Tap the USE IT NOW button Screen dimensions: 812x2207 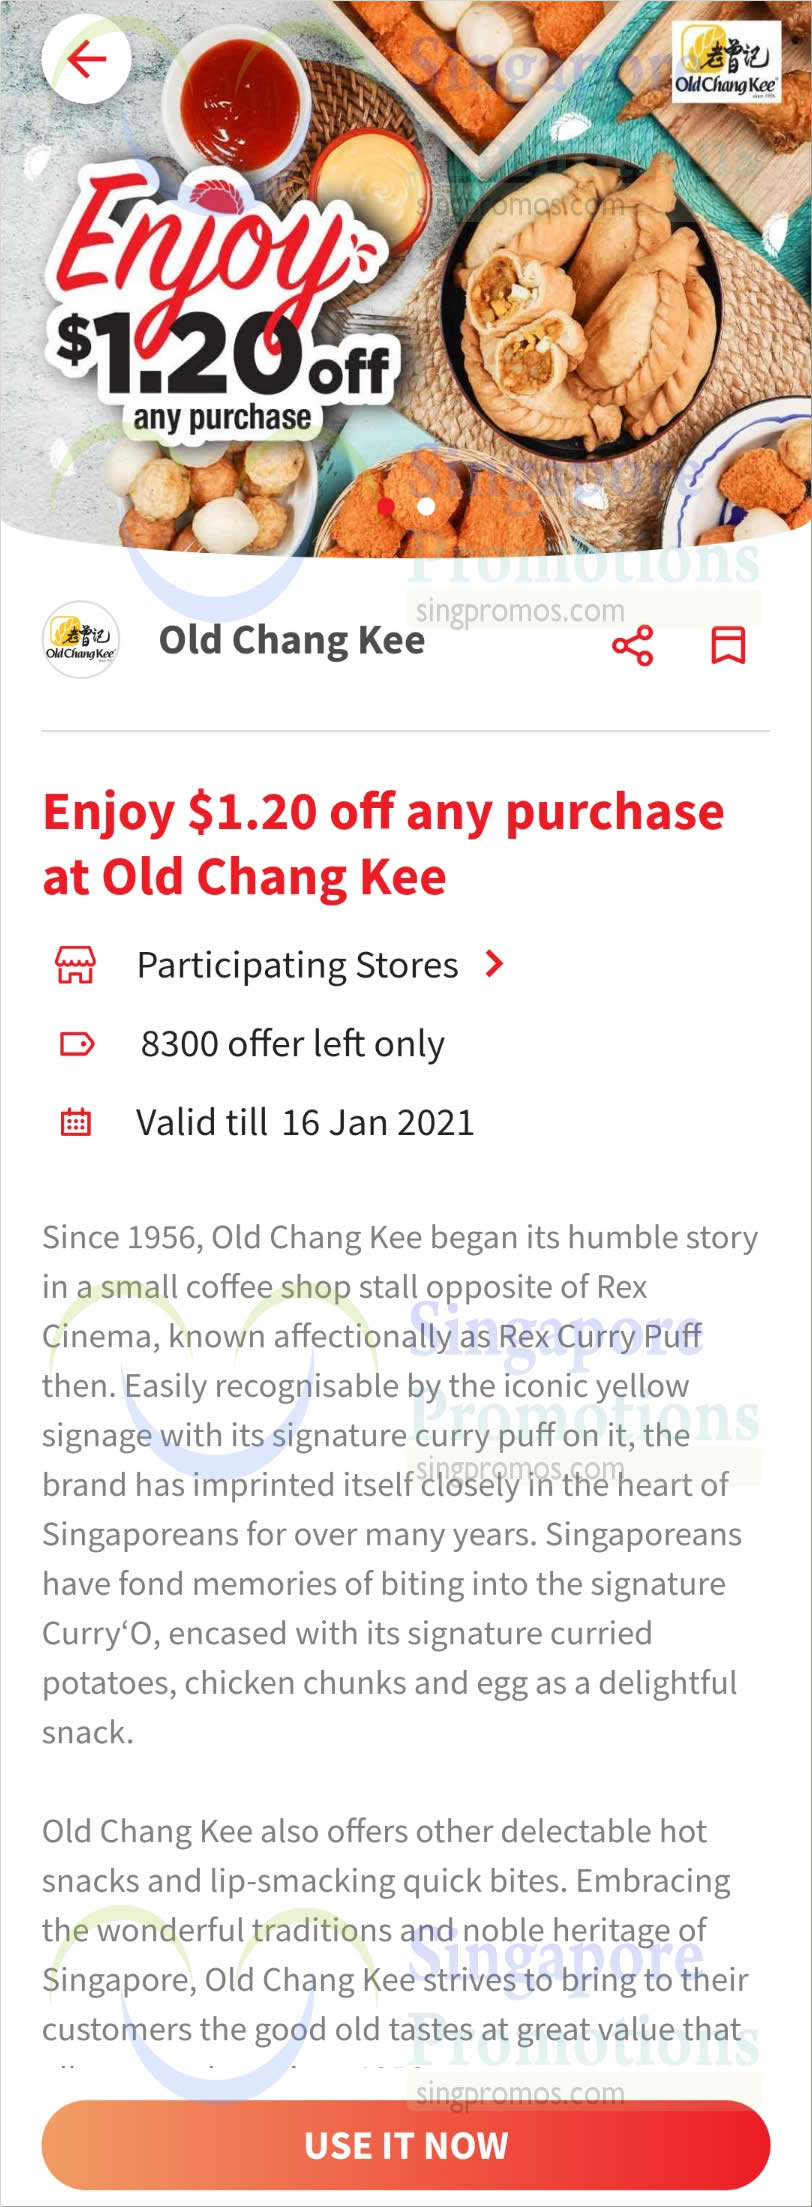click(406, 2145)
